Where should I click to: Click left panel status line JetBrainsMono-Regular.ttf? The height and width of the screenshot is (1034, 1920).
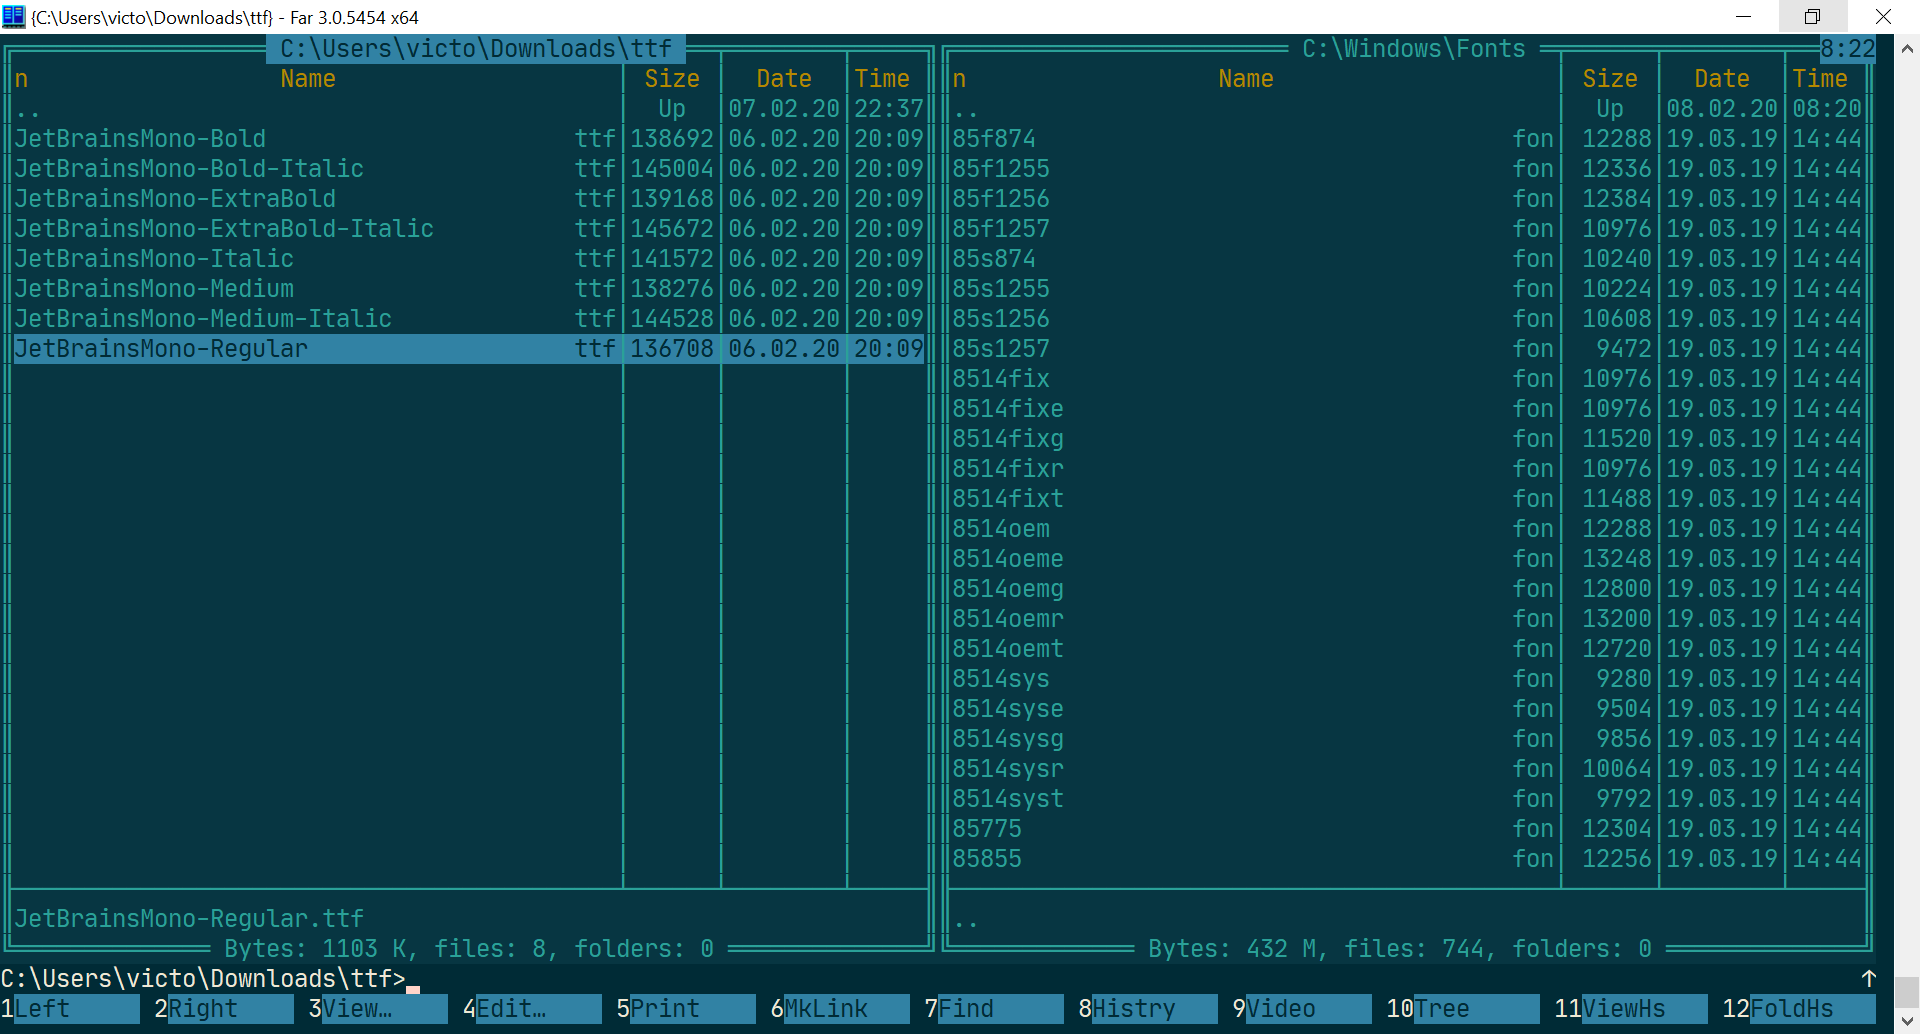point(189,918)
